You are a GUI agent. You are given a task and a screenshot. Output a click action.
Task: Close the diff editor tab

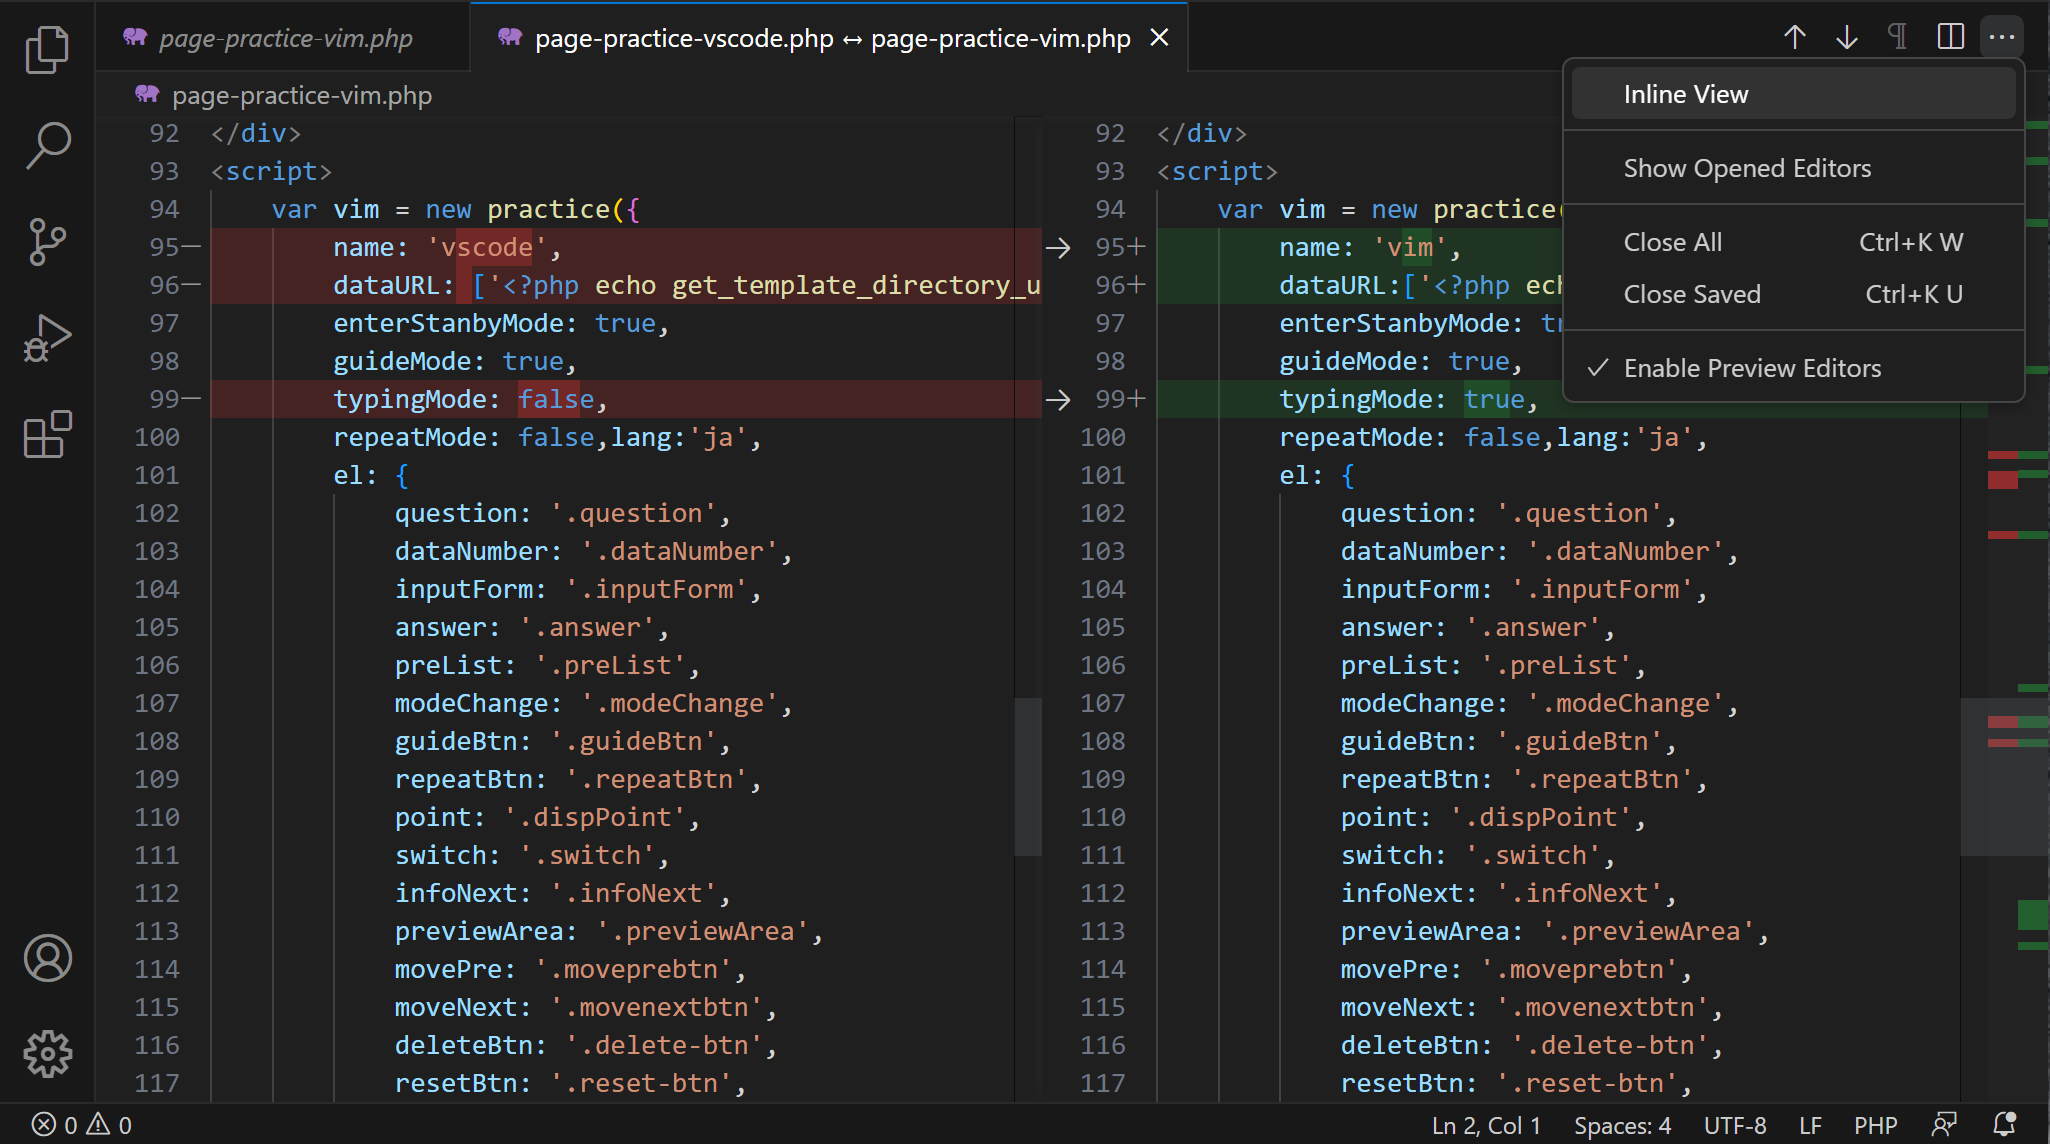tap(1159, 38)
